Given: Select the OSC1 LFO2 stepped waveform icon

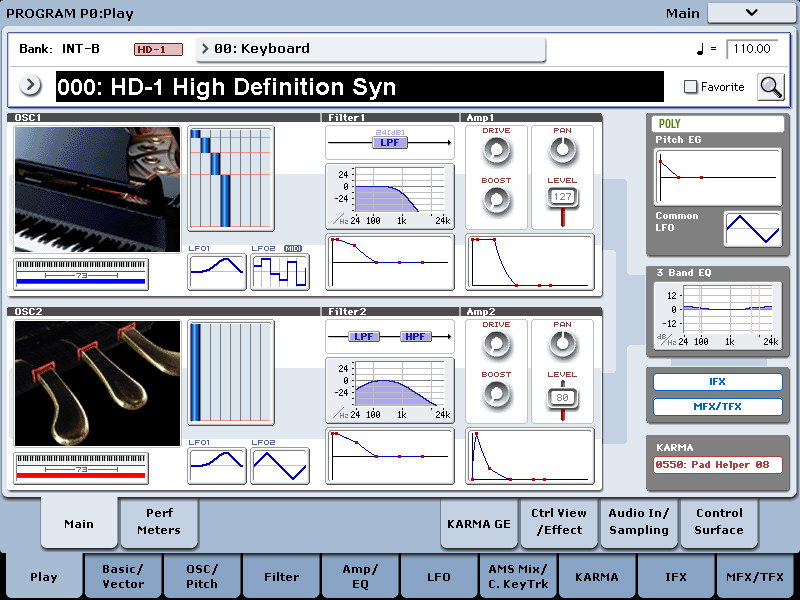Looking at the screenshot, I should (x=280, y=272).
